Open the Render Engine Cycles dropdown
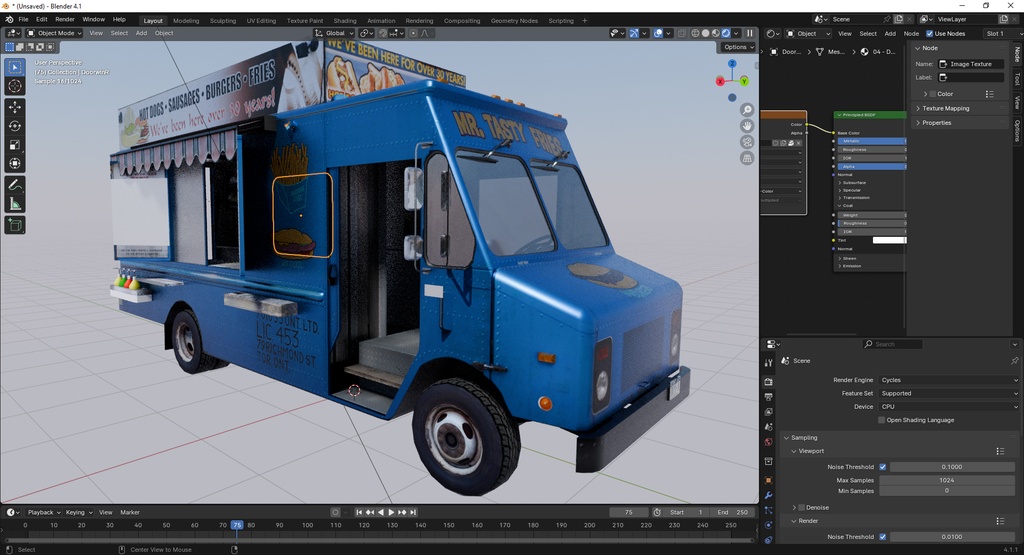The width and height of the screenshot is (1024, 555). [x=948, y=380]
